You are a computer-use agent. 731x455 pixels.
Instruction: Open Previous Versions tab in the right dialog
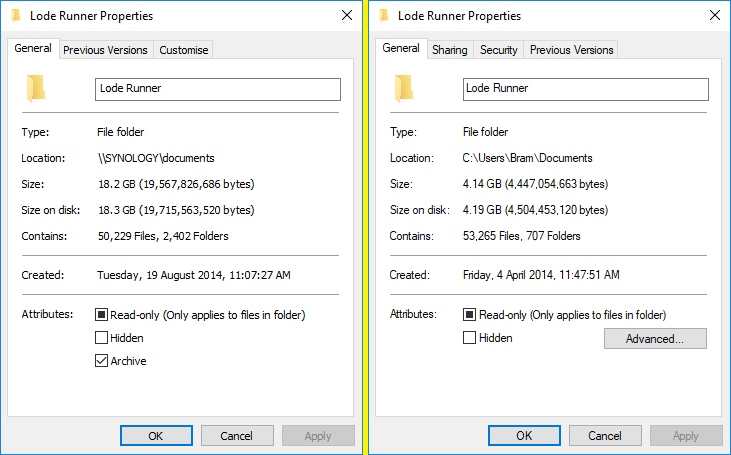coord(572,50)
